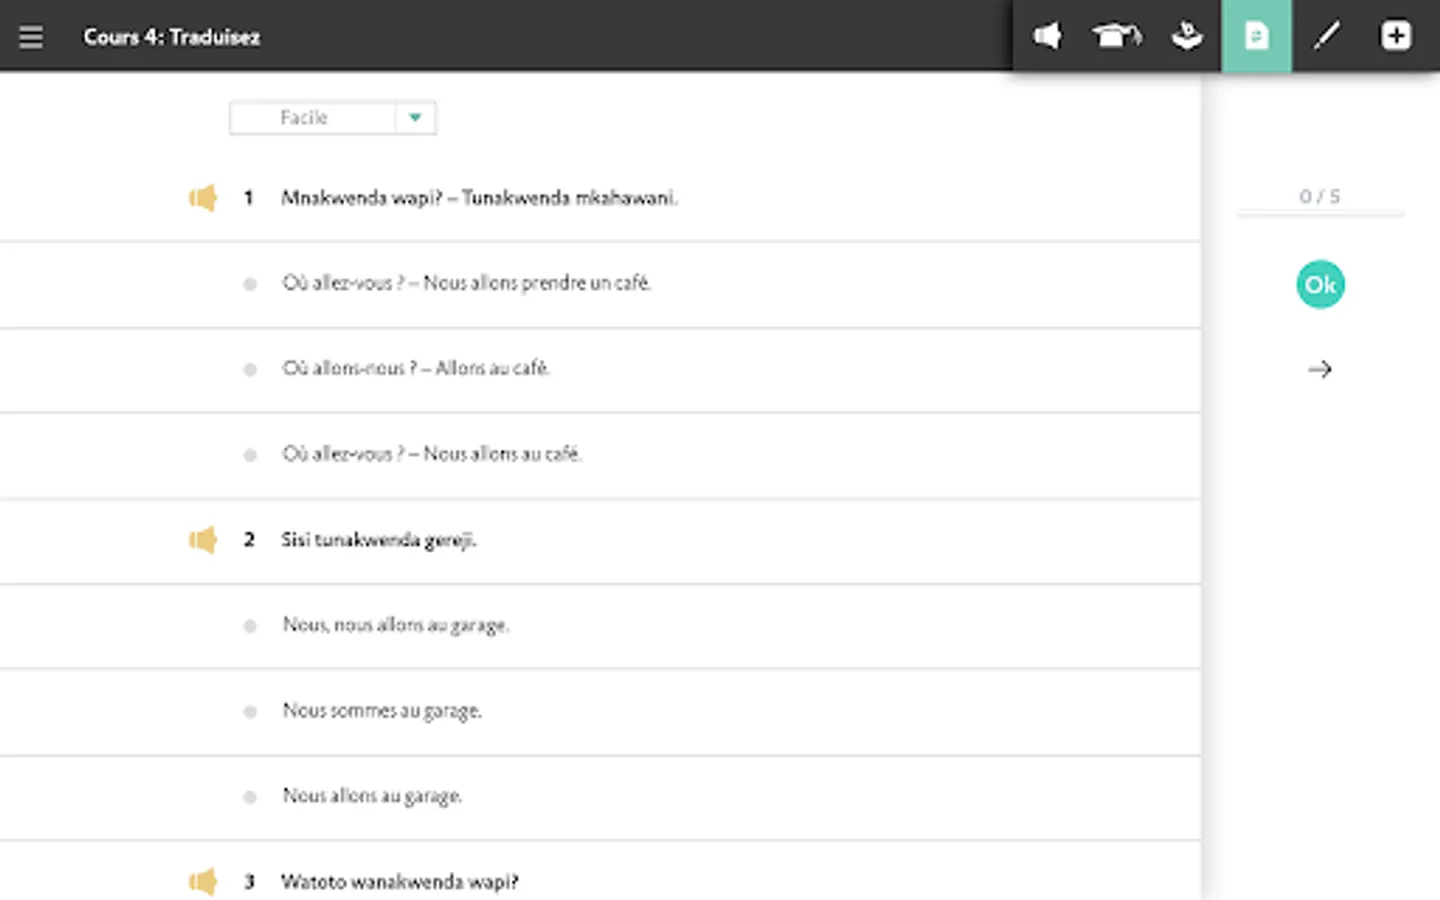This screenshot has width=1440, height=900.
Task: Go to next page with right arrow
Action: coord(1320,370)
